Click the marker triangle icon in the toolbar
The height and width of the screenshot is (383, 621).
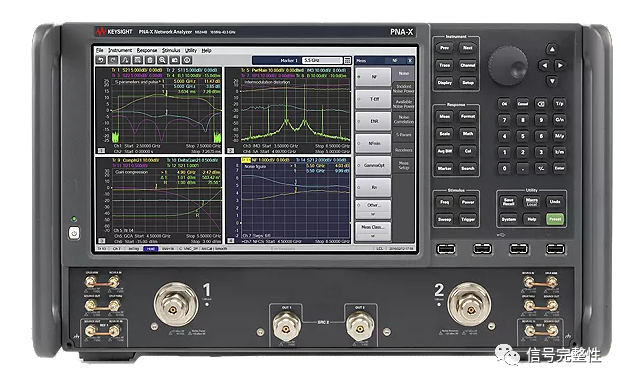pyautogui.click(x=126, y=60)
